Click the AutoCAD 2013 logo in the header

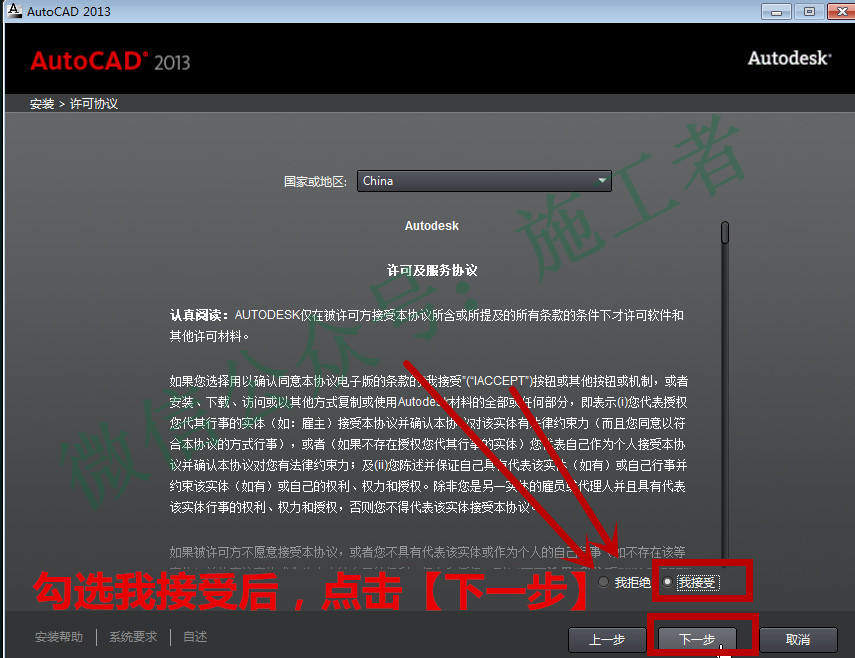[110, 61]
